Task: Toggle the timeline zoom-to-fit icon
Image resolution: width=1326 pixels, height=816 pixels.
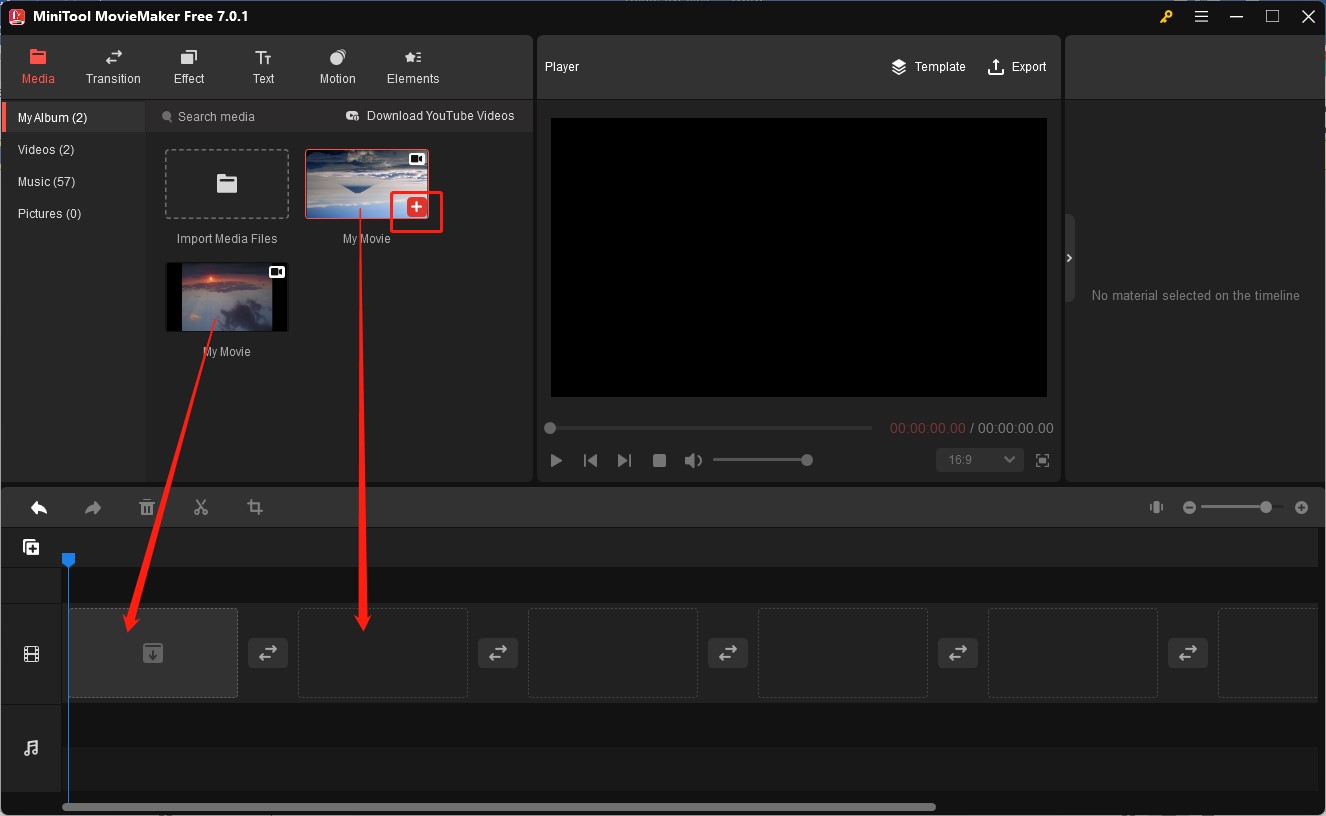Action: tap(1156, 507)
